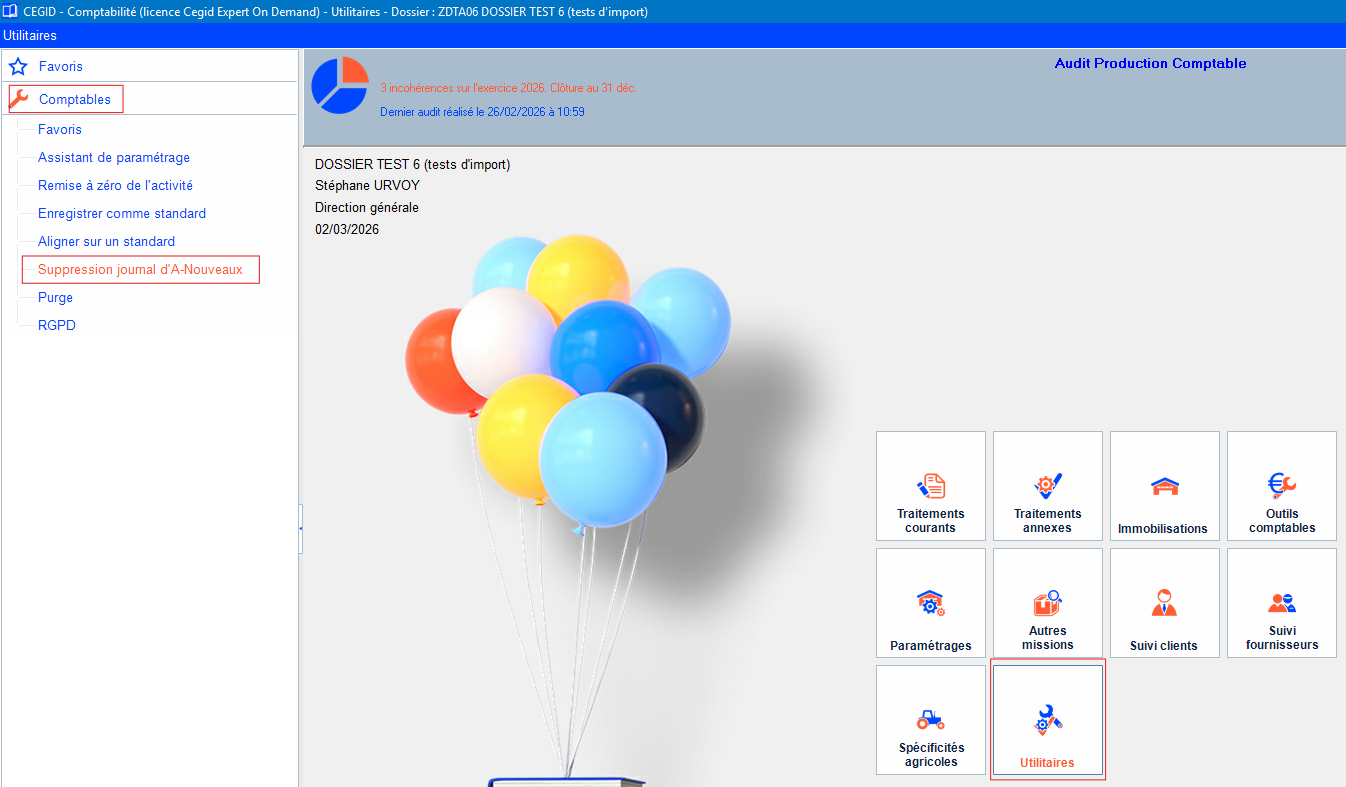Click the Audit Production Comptable title link
This screenshot has height=787, width=1346.
[x=1150, y=63]
